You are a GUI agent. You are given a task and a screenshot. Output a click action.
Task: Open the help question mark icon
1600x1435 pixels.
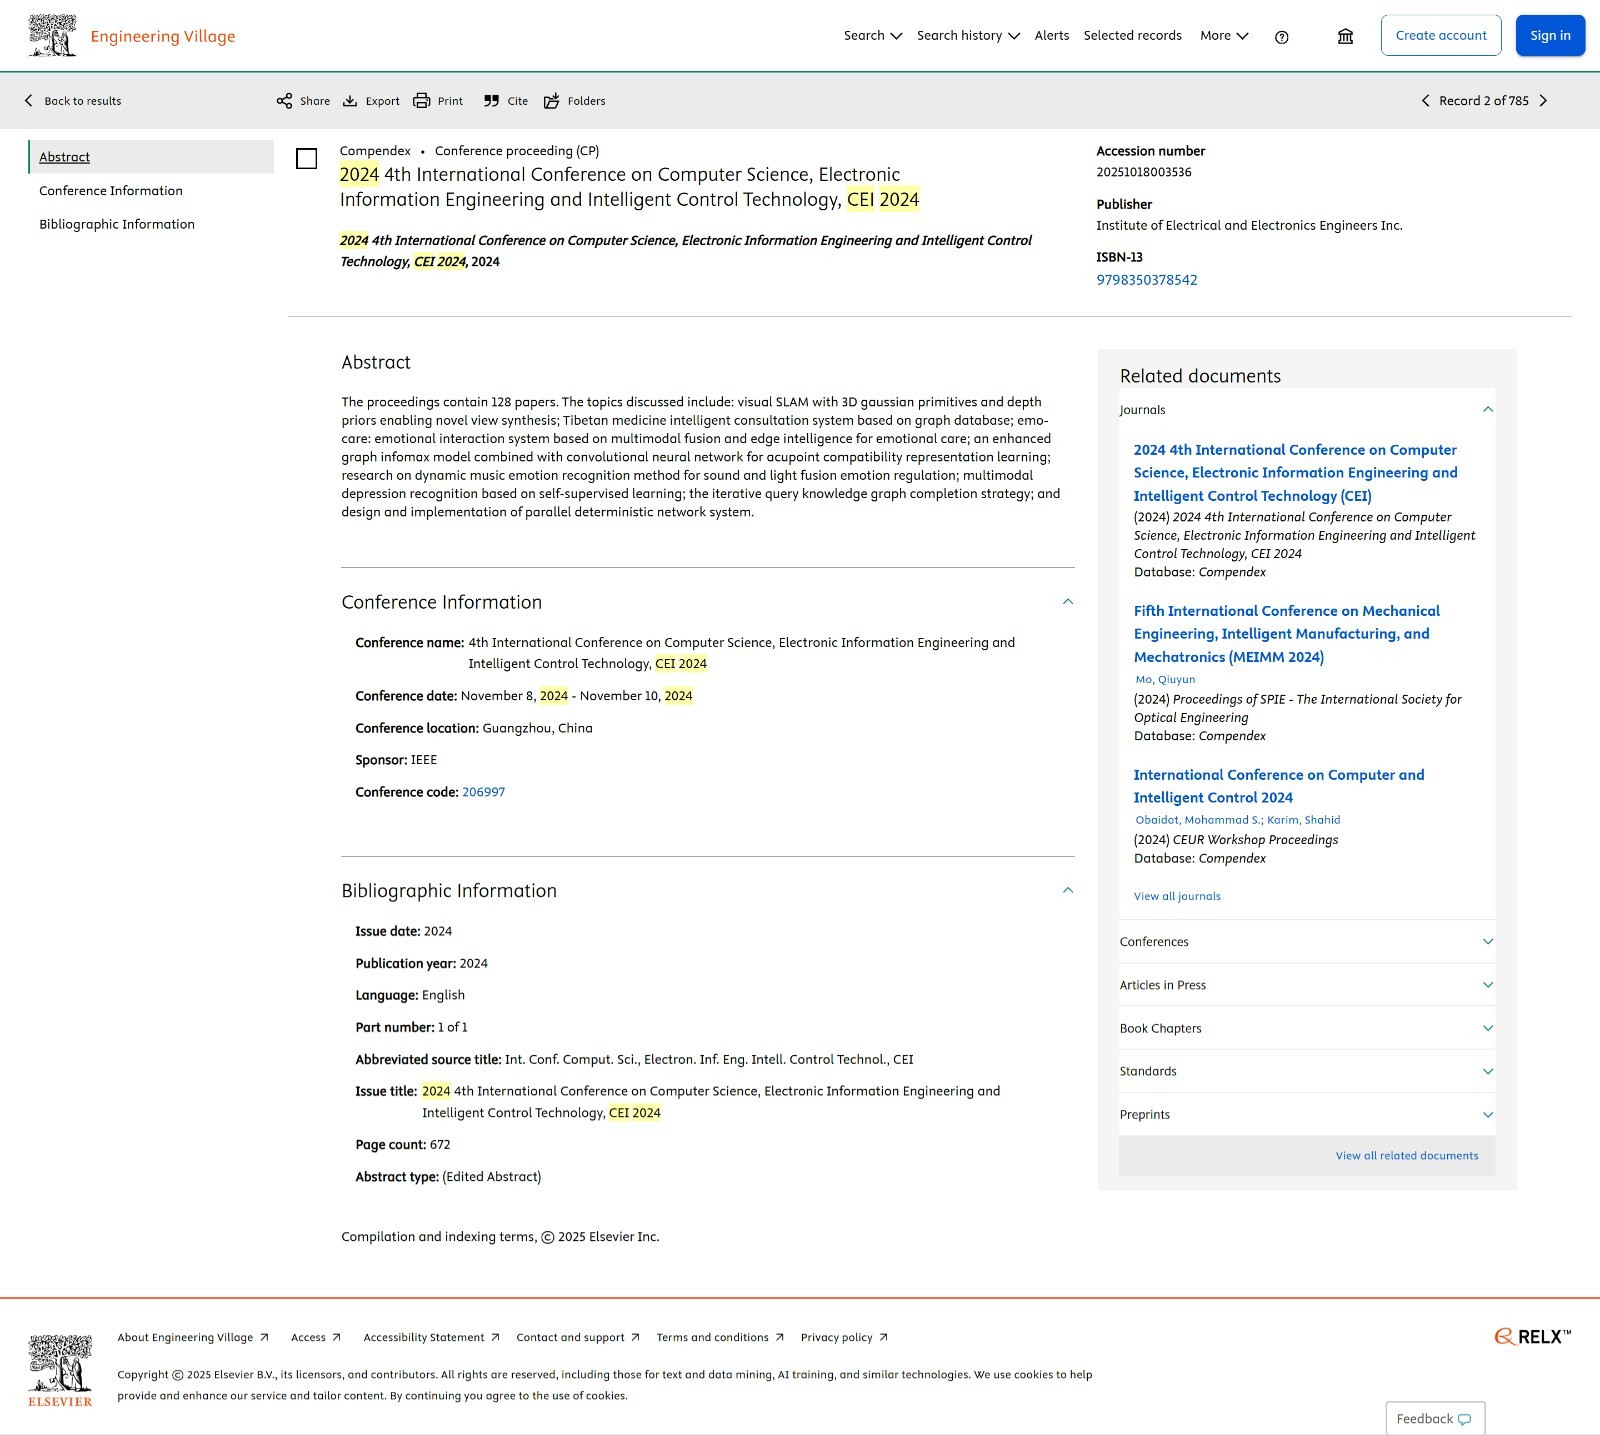click(x=1281, y=37)
